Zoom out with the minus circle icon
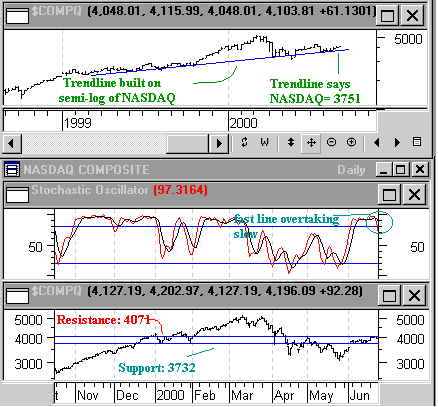438x407 pixels. click(331, 143)
